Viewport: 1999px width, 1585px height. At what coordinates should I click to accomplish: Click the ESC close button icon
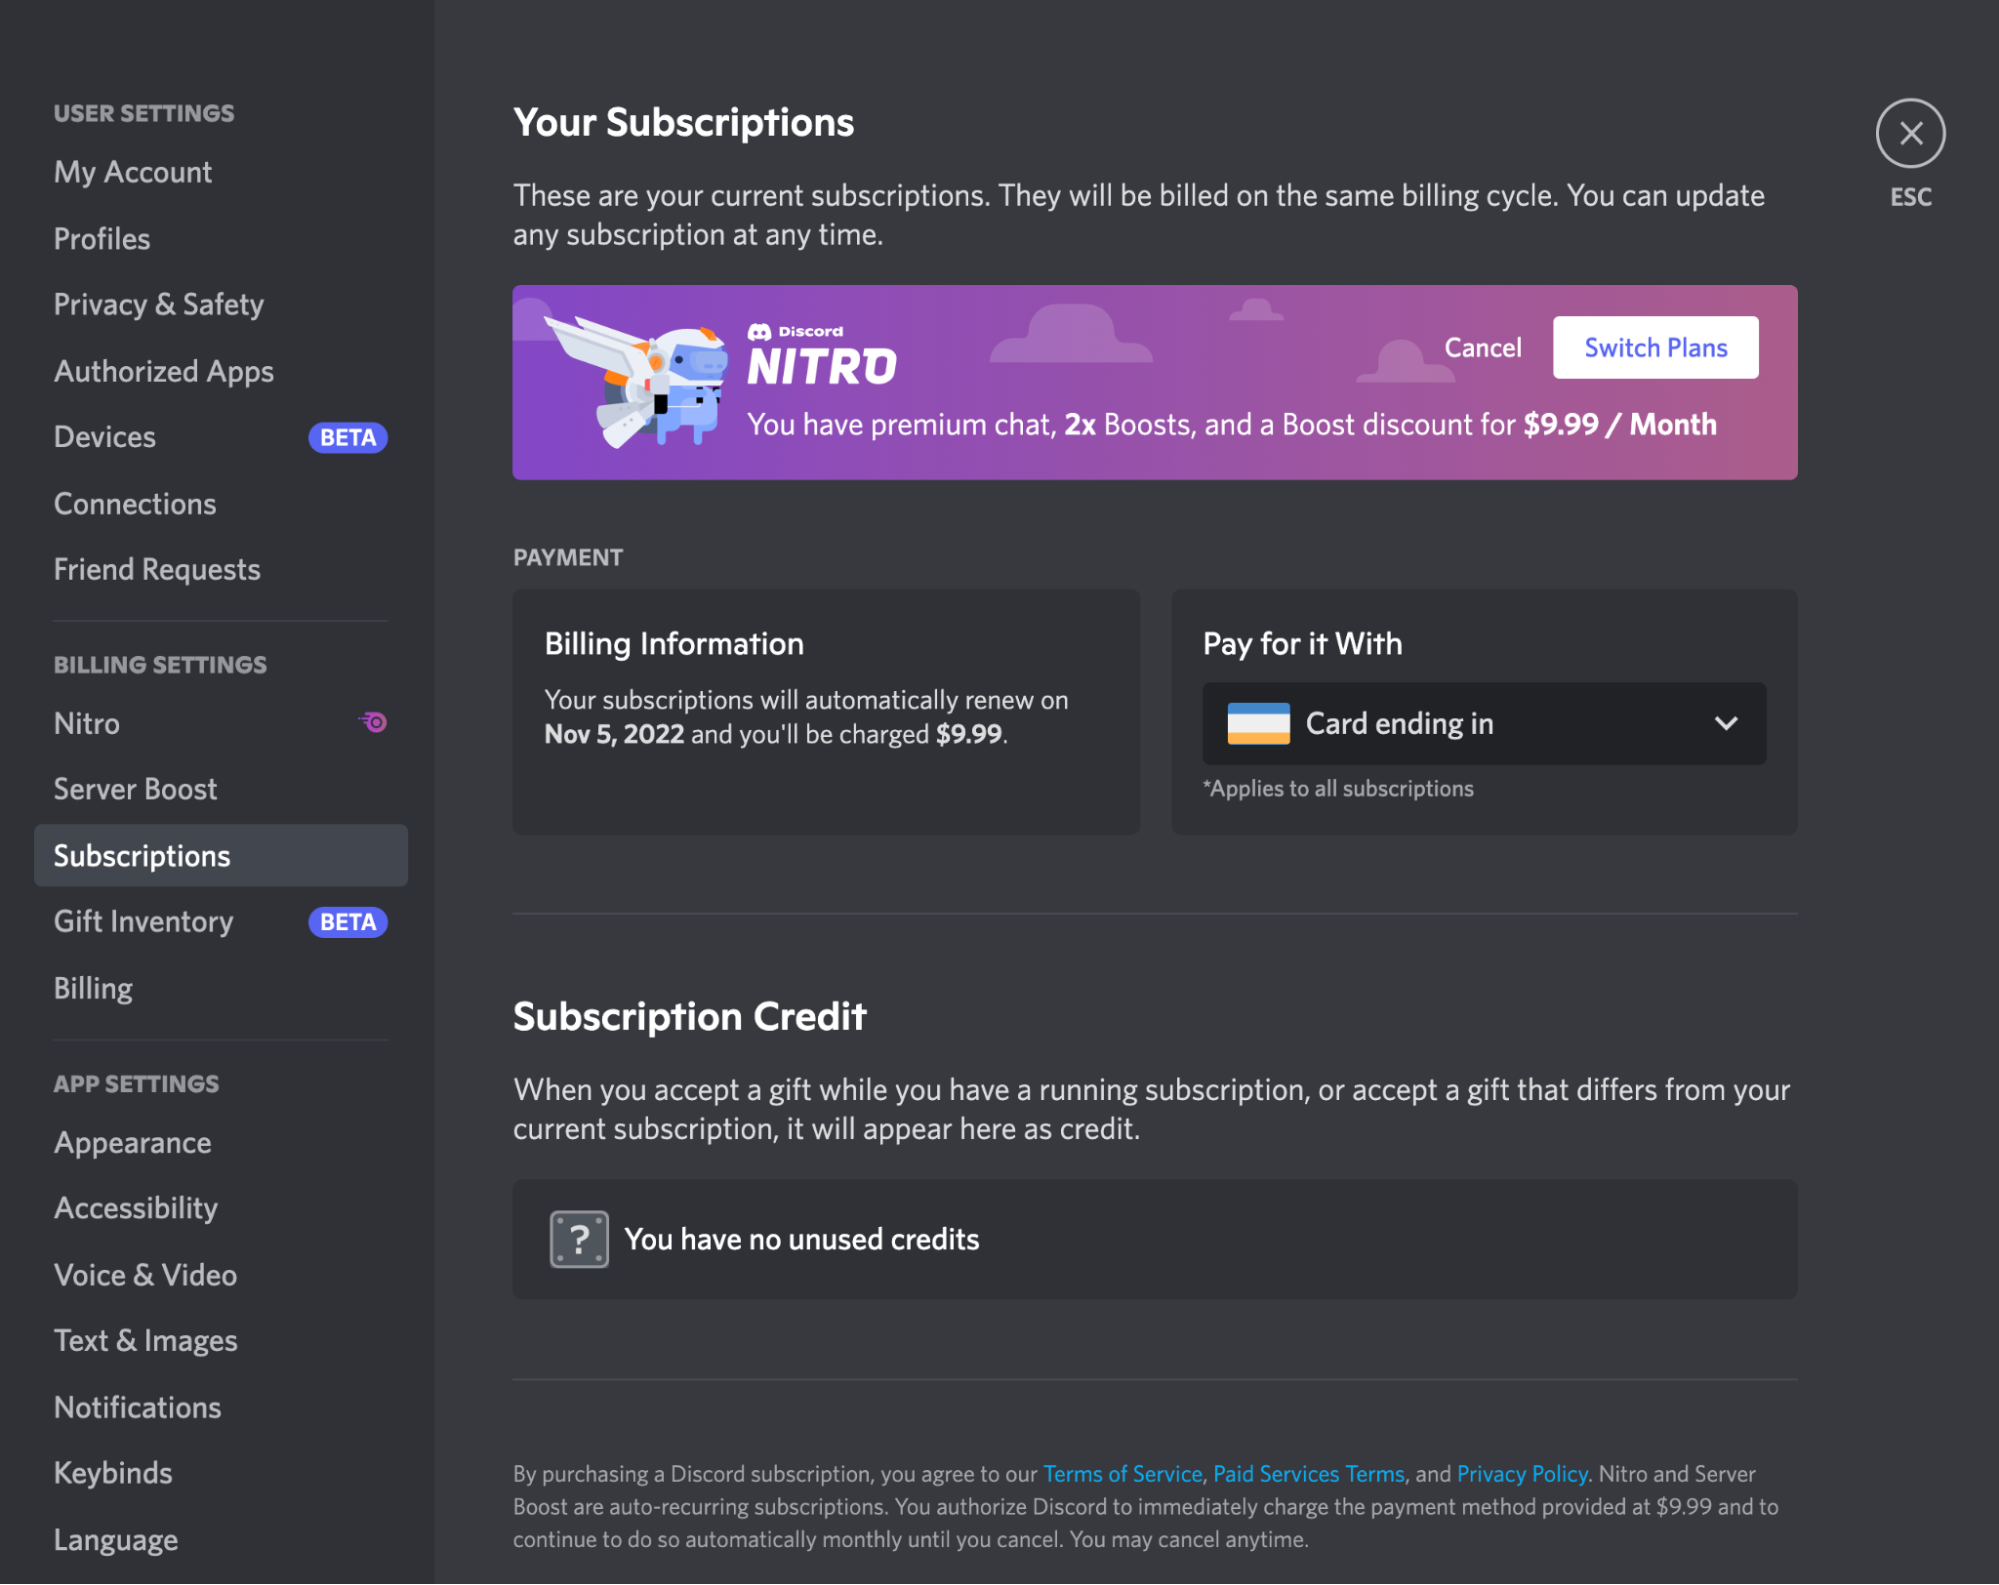[x=1911, y=133]
